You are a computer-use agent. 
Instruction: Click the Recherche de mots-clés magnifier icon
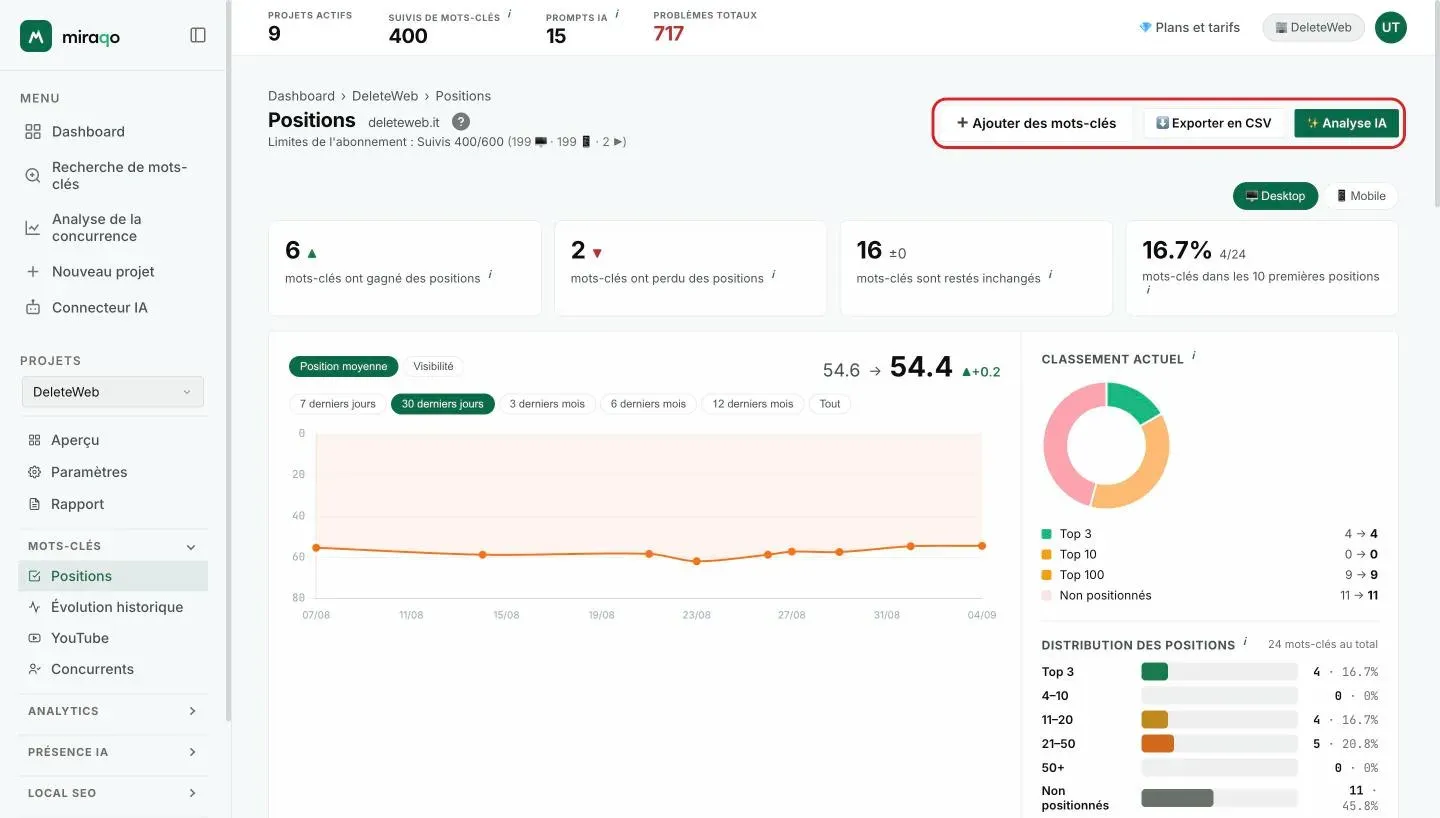(x=33, y=176)
